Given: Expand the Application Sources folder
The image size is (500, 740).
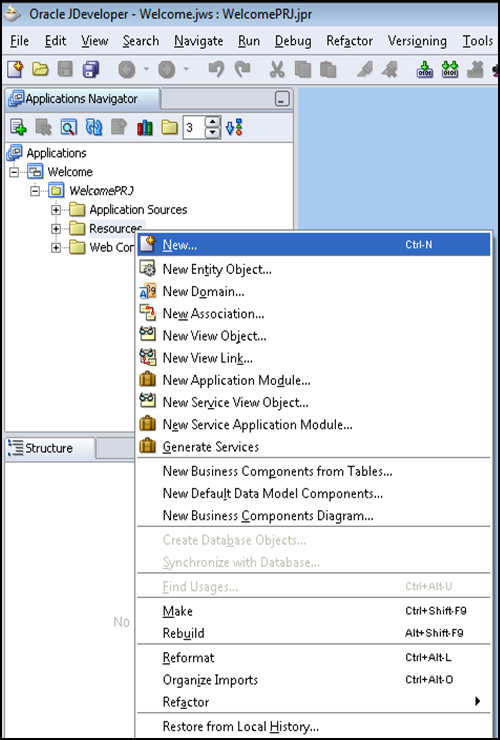Looking at the screenshot, I should pos(56,210).
